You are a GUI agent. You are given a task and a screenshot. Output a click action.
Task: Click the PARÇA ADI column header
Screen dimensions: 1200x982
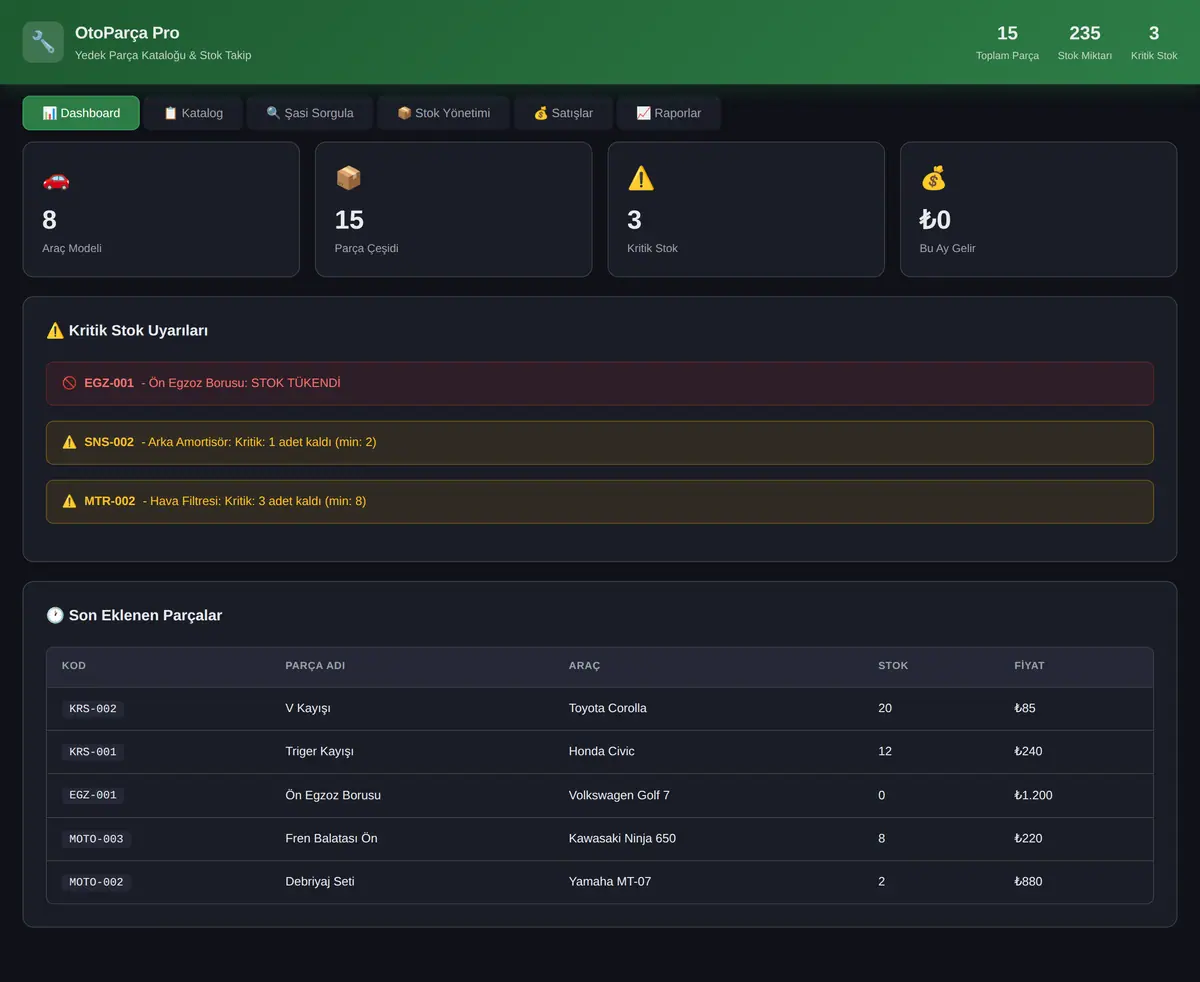coord(315,666)
